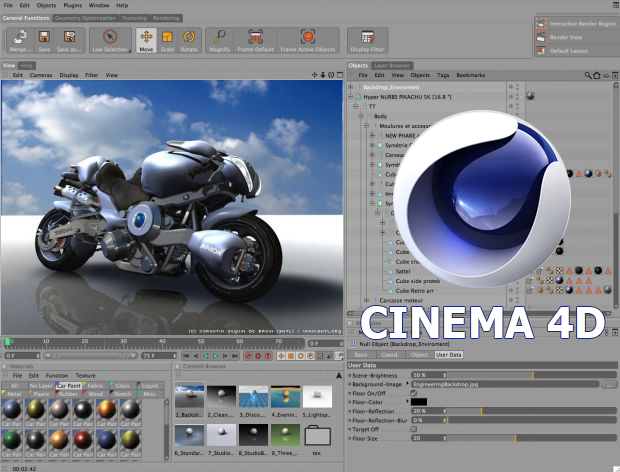Screen dimensions: 620x472
Task: Select the Glass material filter
Action: [123, 385]
